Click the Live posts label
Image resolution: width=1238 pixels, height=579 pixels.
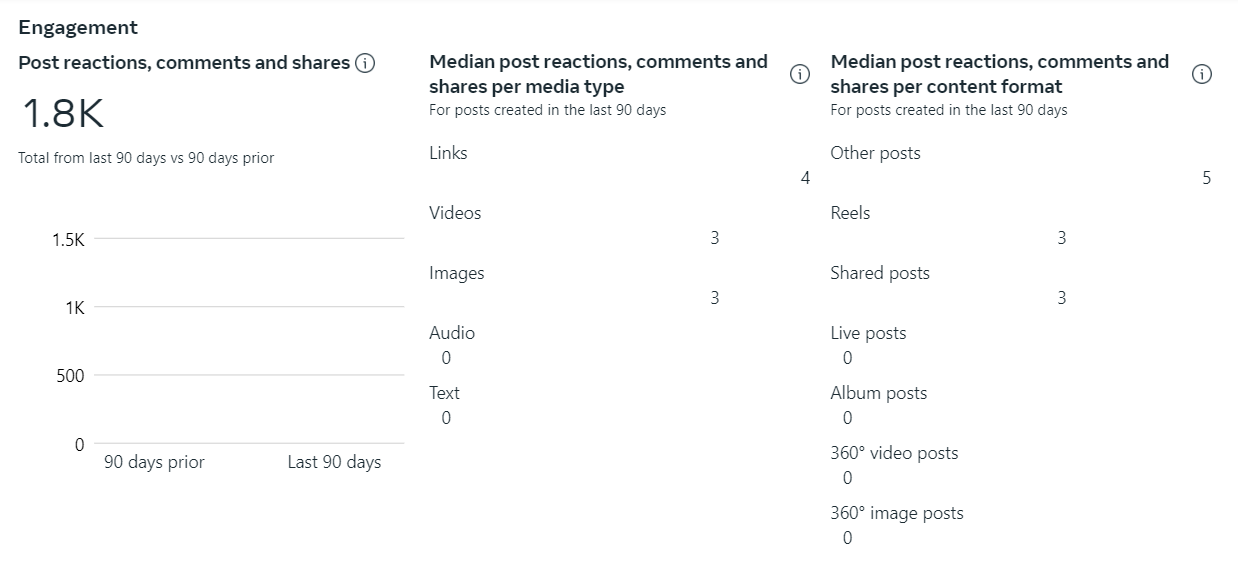tap(868, 333)
